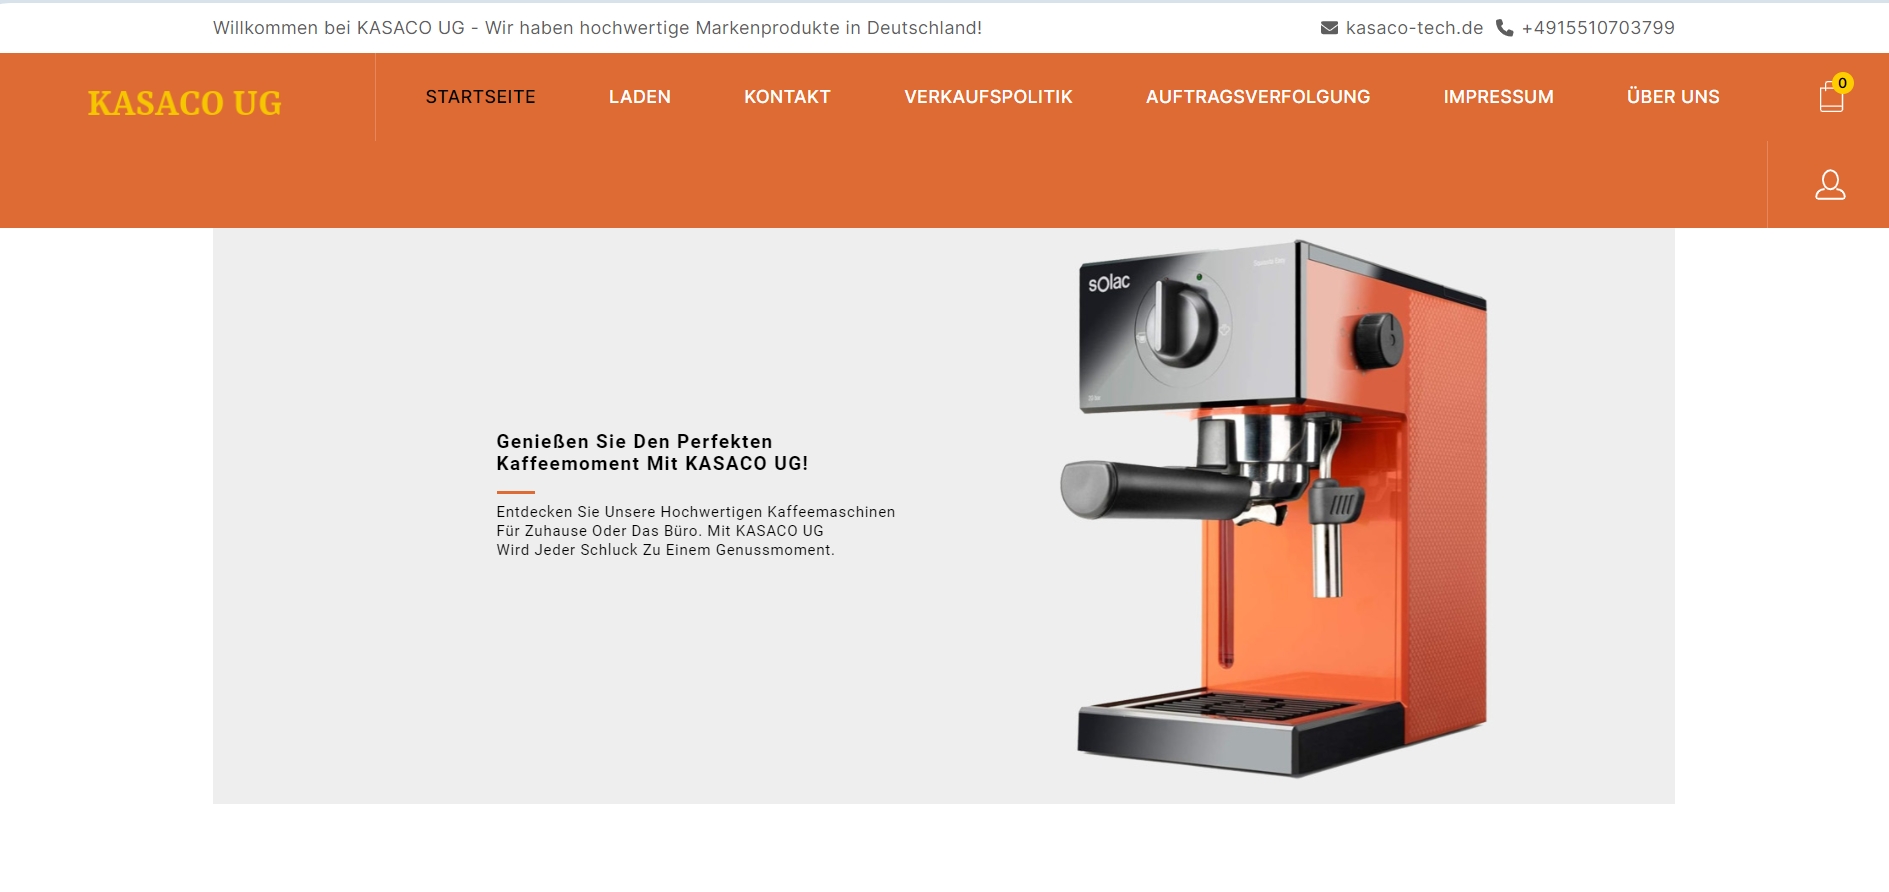Click the phone handset icon
This screenshot has height=892, width=1889.
pos(1504,28)
